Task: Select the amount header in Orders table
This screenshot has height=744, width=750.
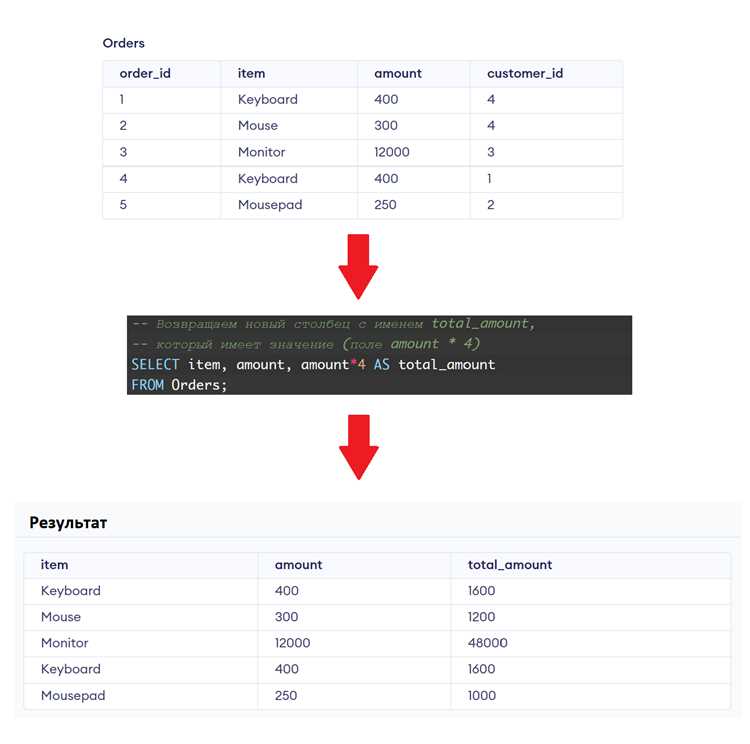Action: pos(398,74)
